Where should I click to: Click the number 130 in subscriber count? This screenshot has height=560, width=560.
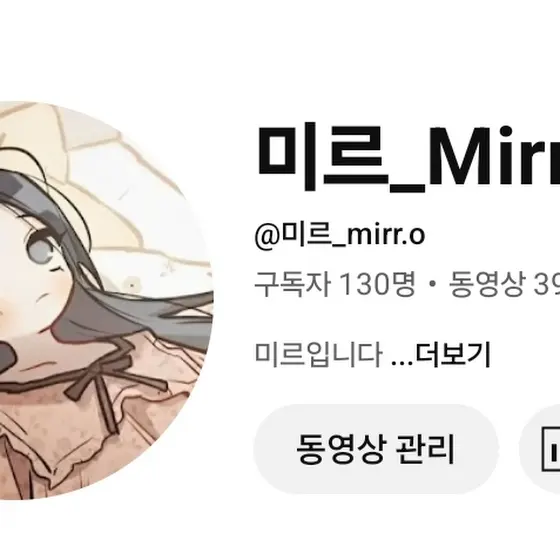tap(364, 285)
